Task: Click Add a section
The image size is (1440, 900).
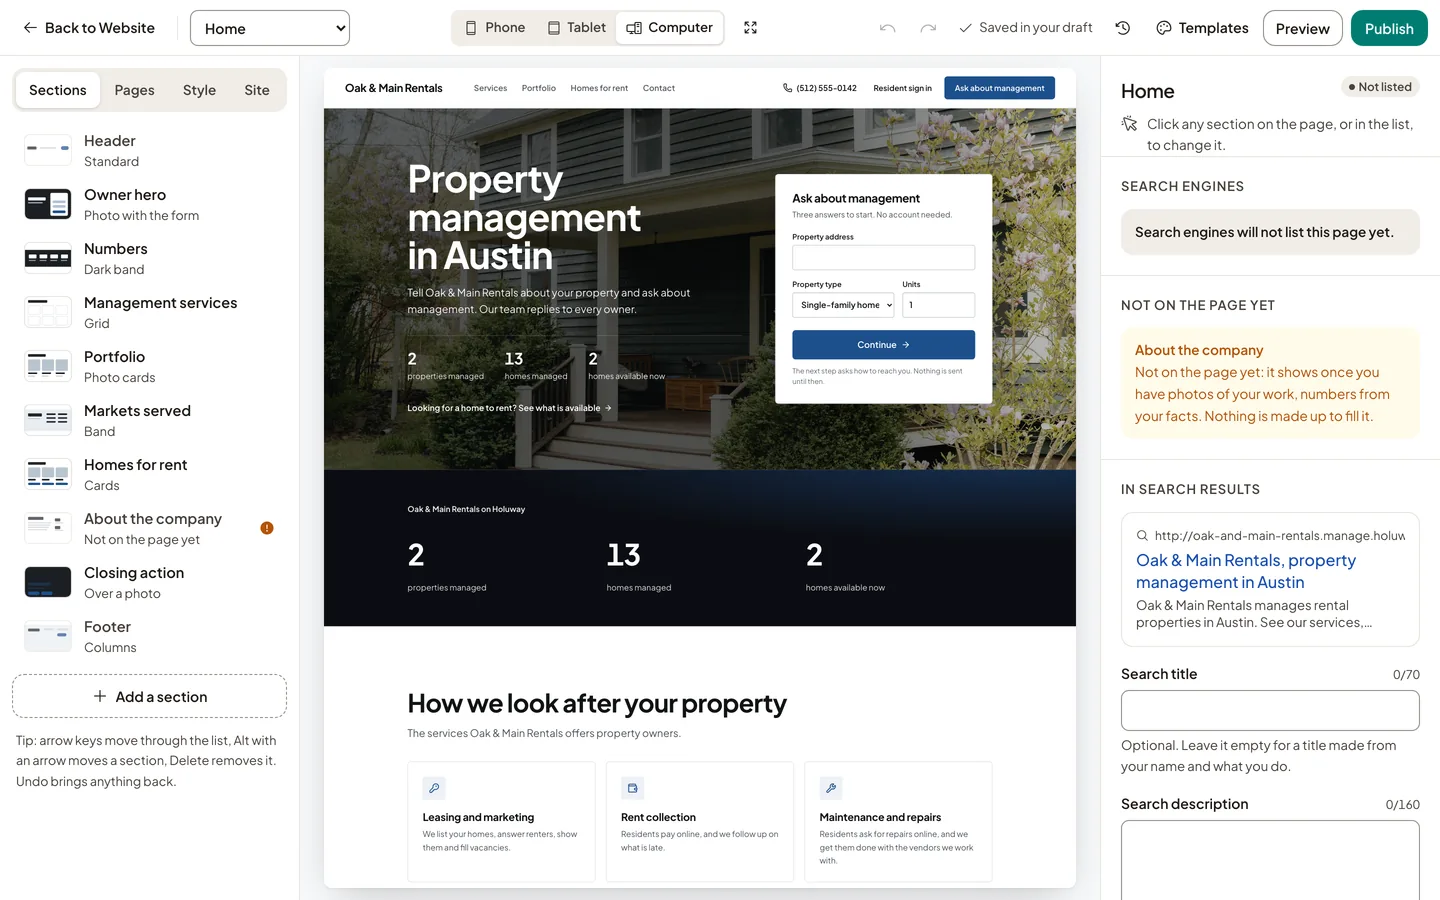Action: tap(150, 696)
